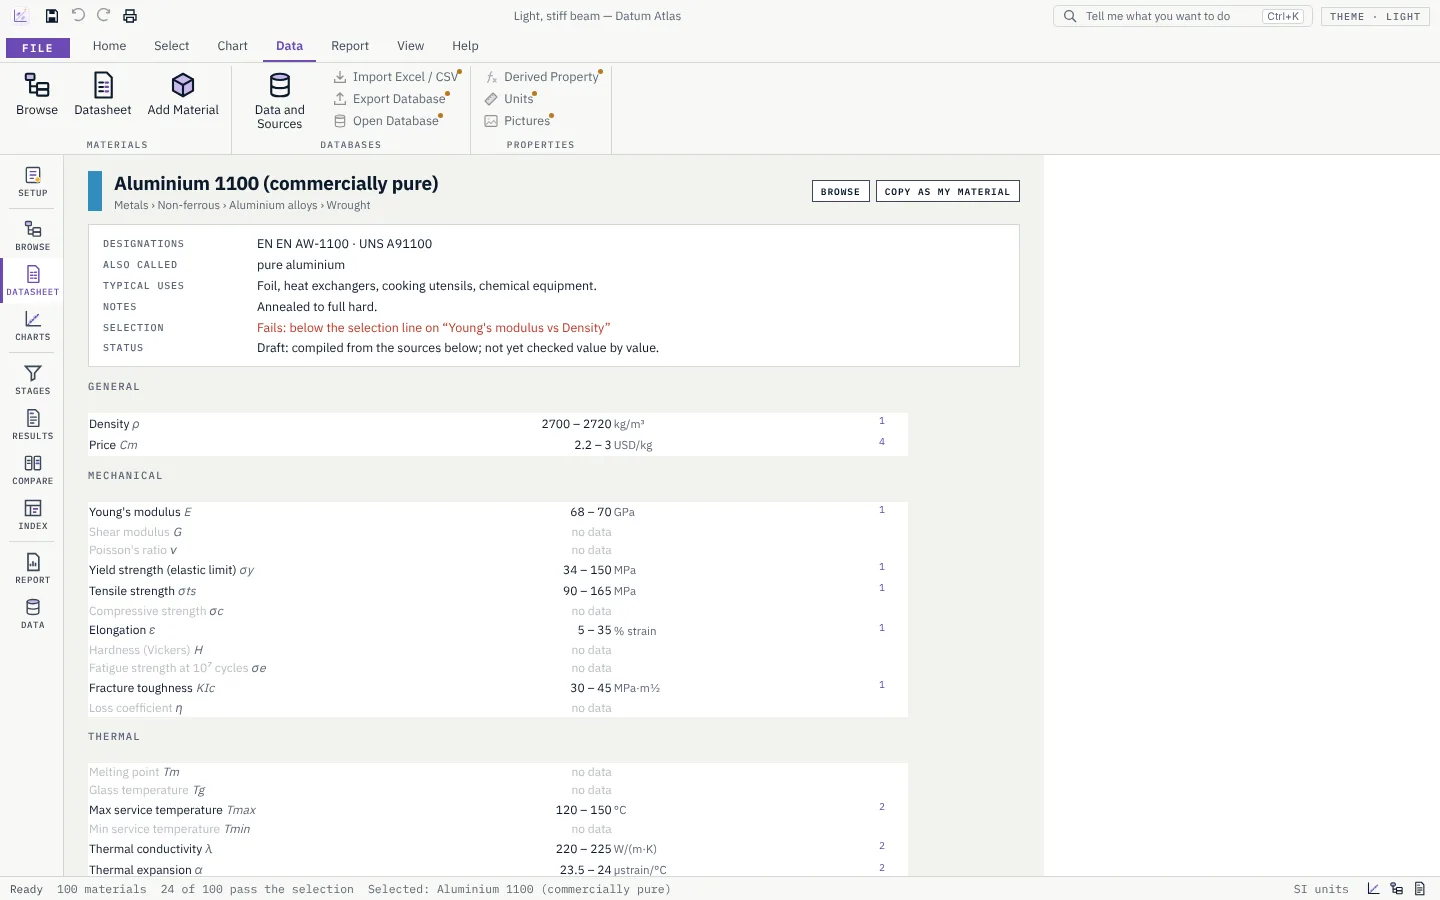Open Stages filter in the sidebar
Screen dimensions: 1440x900
coord(32,380)
